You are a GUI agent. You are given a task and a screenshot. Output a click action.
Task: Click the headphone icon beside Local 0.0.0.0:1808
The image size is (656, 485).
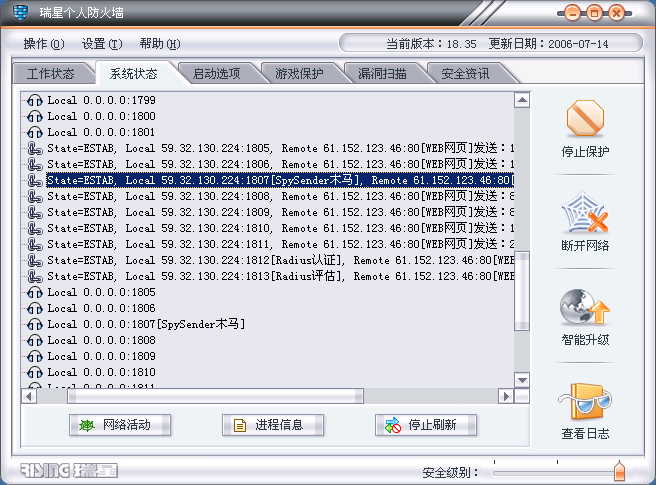point(35,340)
